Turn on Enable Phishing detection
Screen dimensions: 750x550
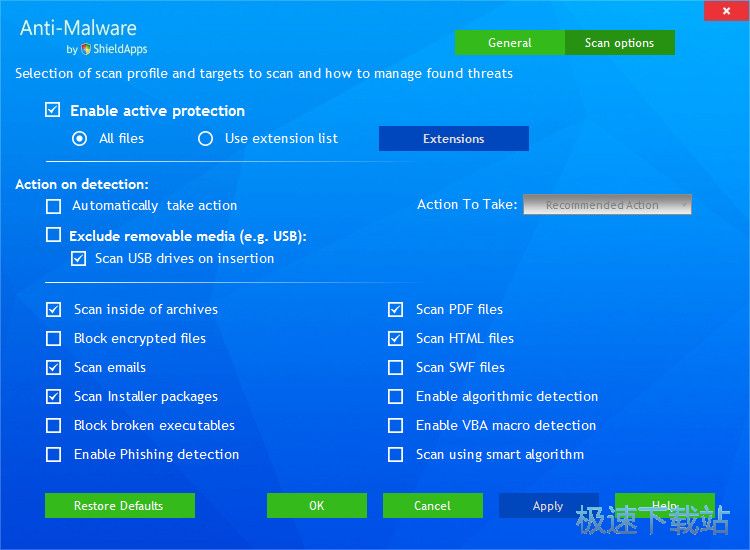click(x=54, y=455)
